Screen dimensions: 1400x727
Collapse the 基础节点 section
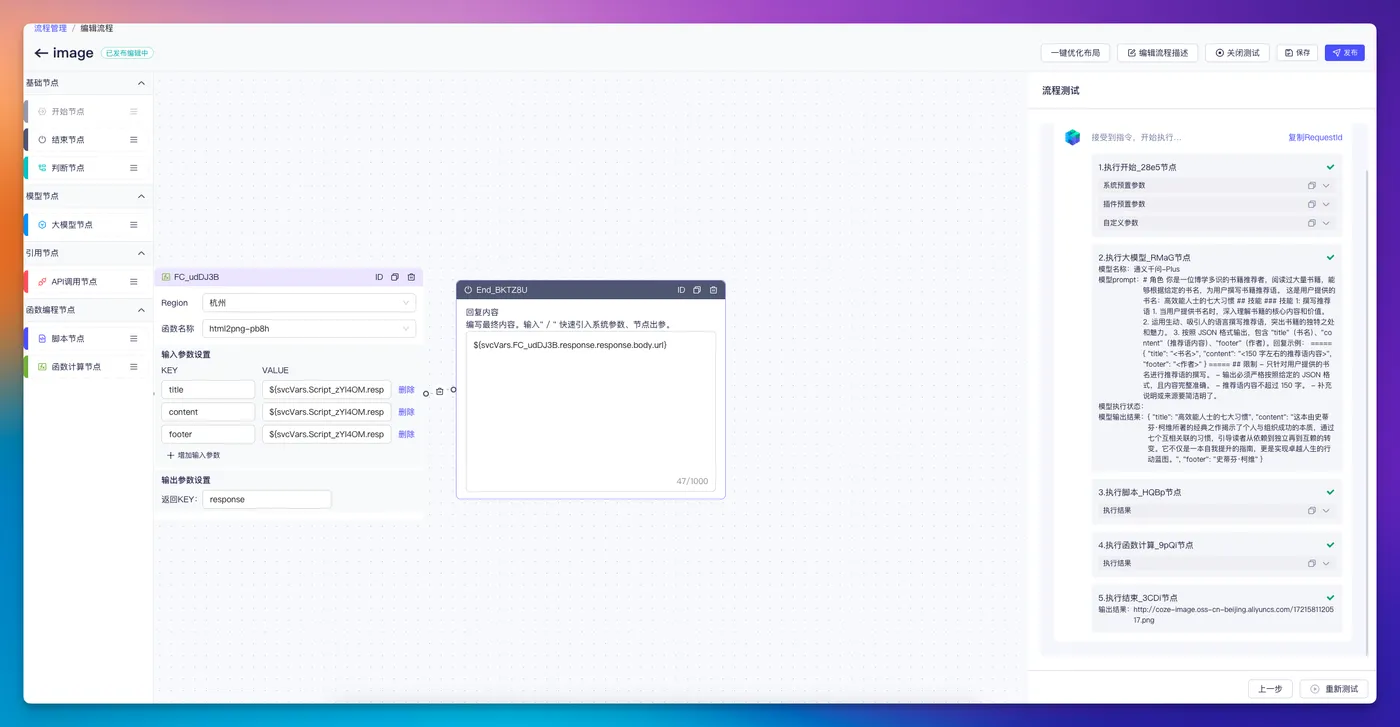pyautogui.click(x=141, y=83)
